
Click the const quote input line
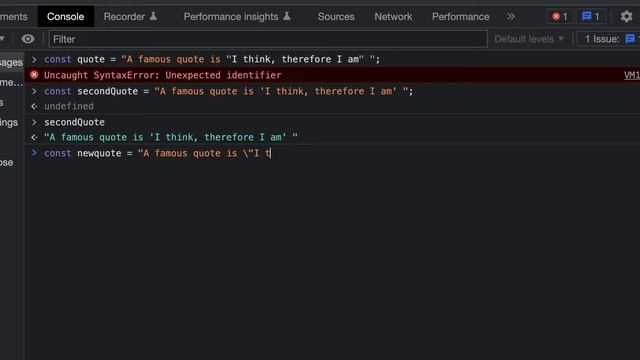coord(212,59)
